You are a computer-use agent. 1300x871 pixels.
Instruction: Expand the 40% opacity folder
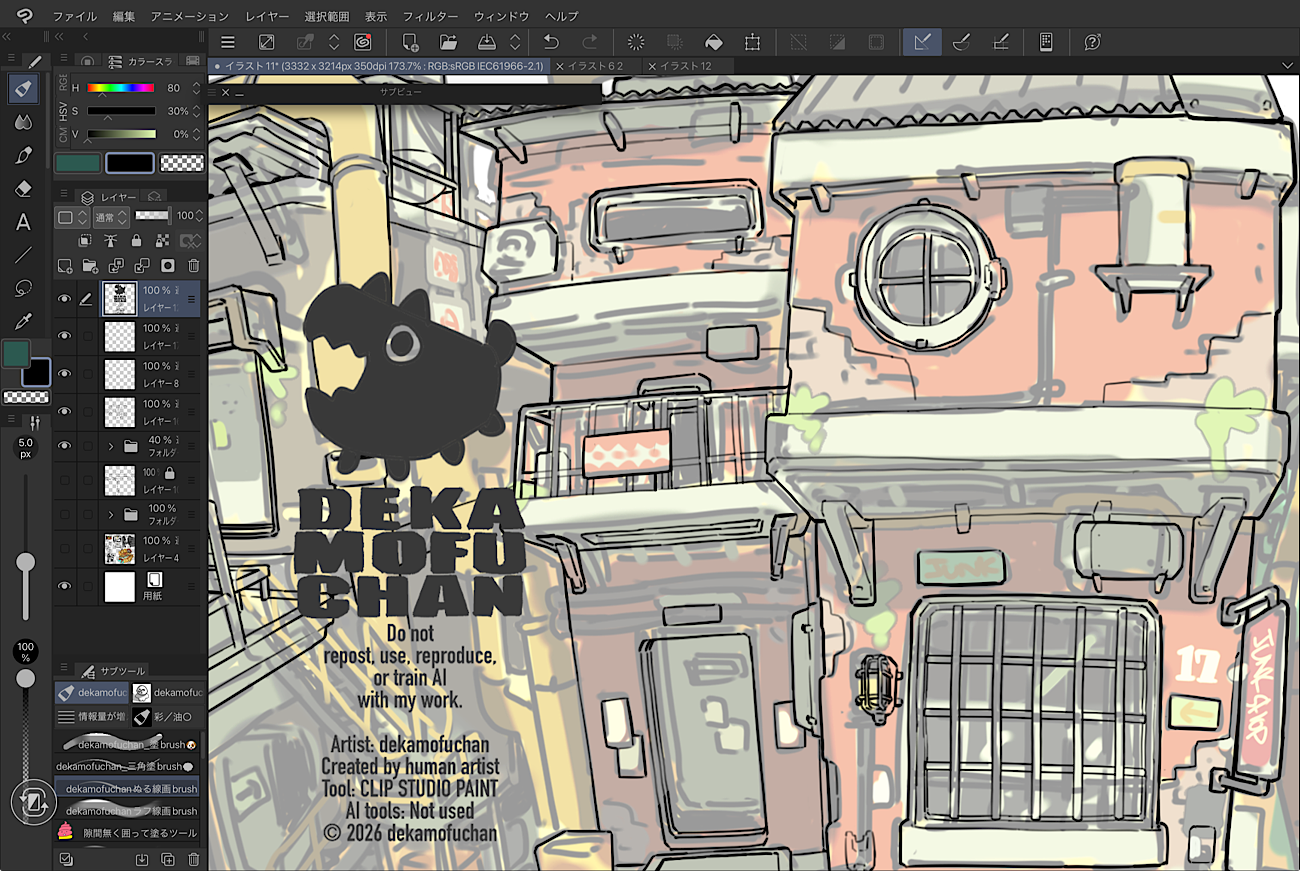click(111, 447)
